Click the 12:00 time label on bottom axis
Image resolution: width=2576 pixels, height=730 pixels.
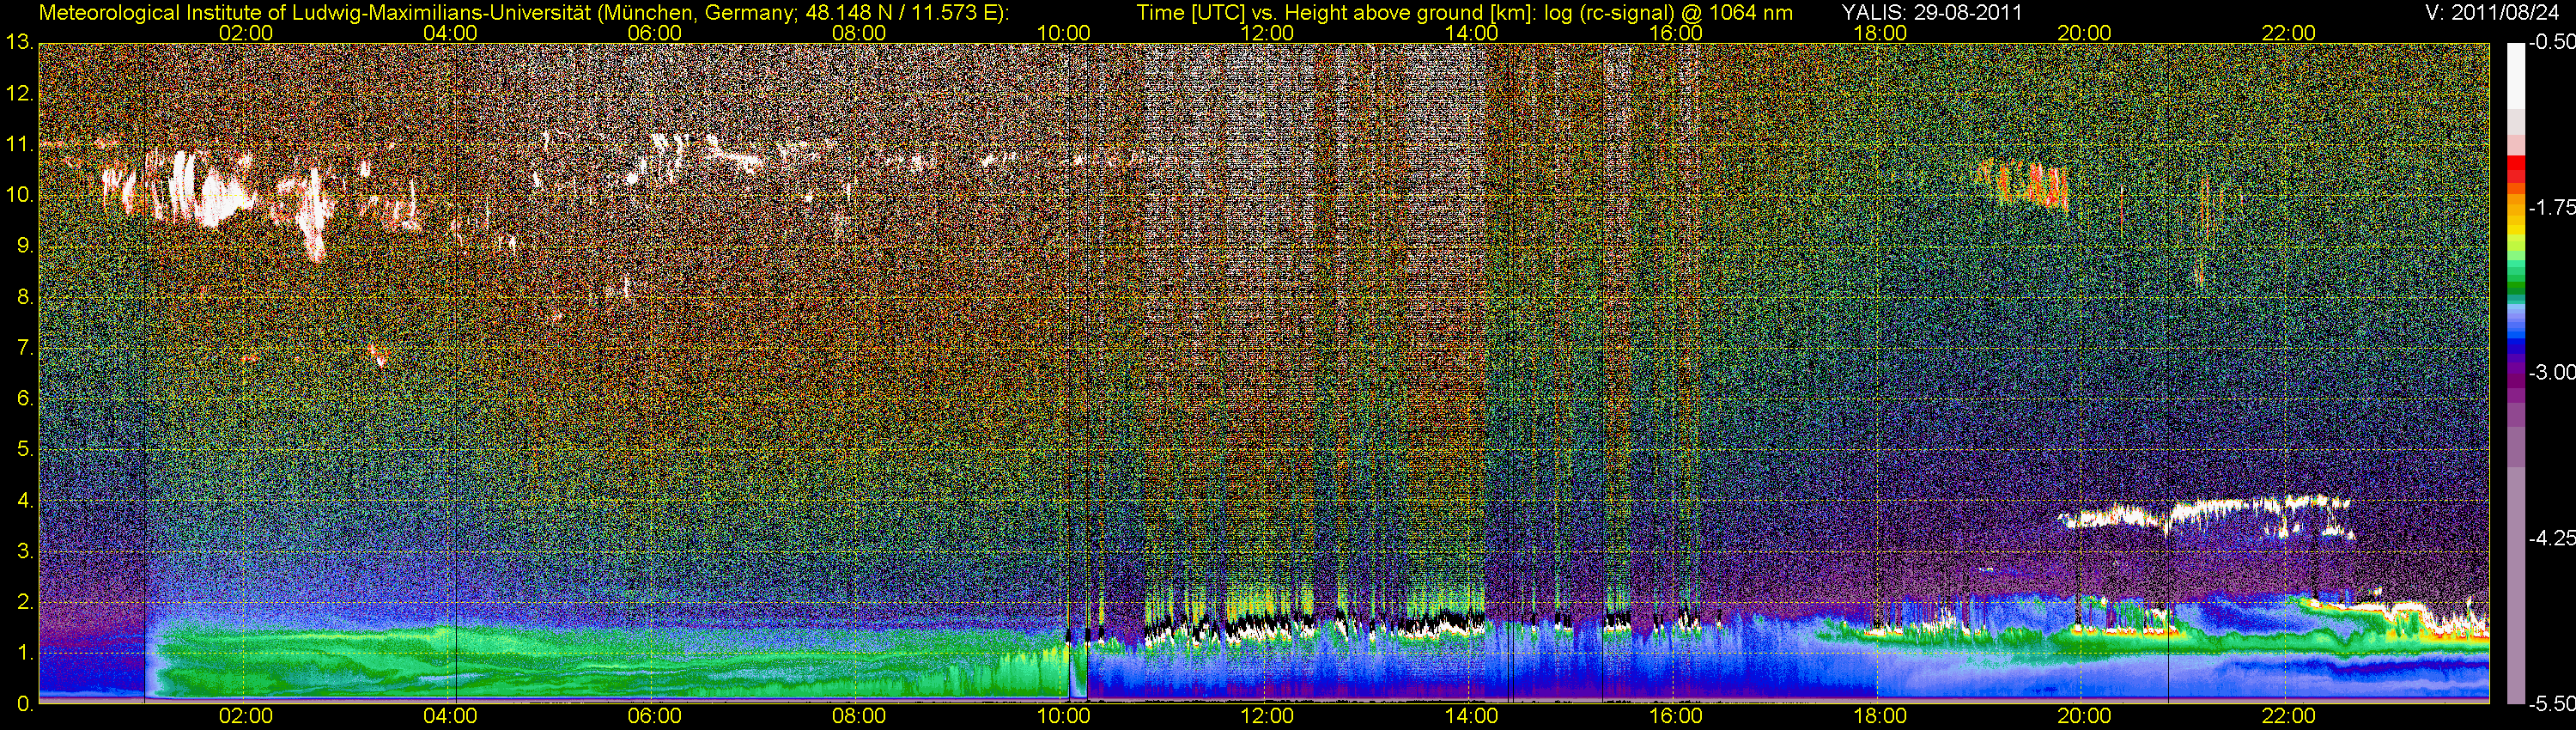(x=1267, y=716)
